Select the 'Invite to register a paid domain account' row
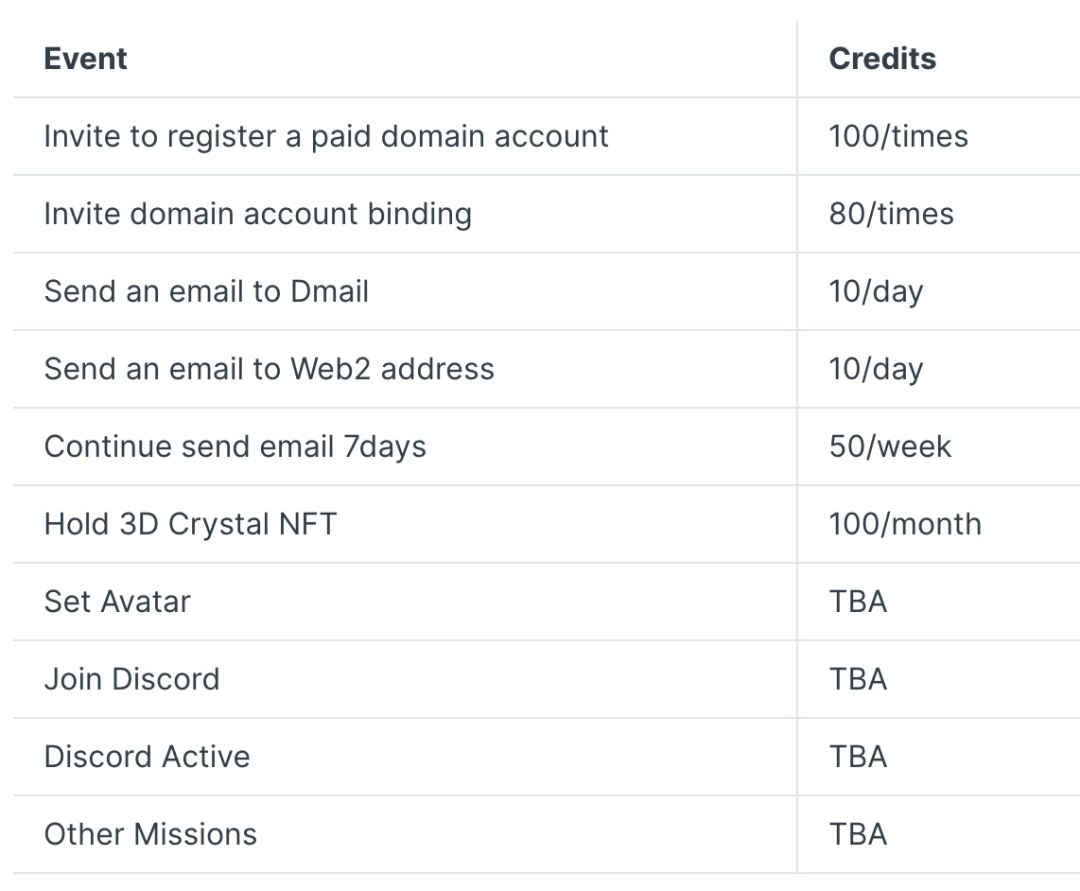This screenshot has height=891, width=1080. click(326, 136)
